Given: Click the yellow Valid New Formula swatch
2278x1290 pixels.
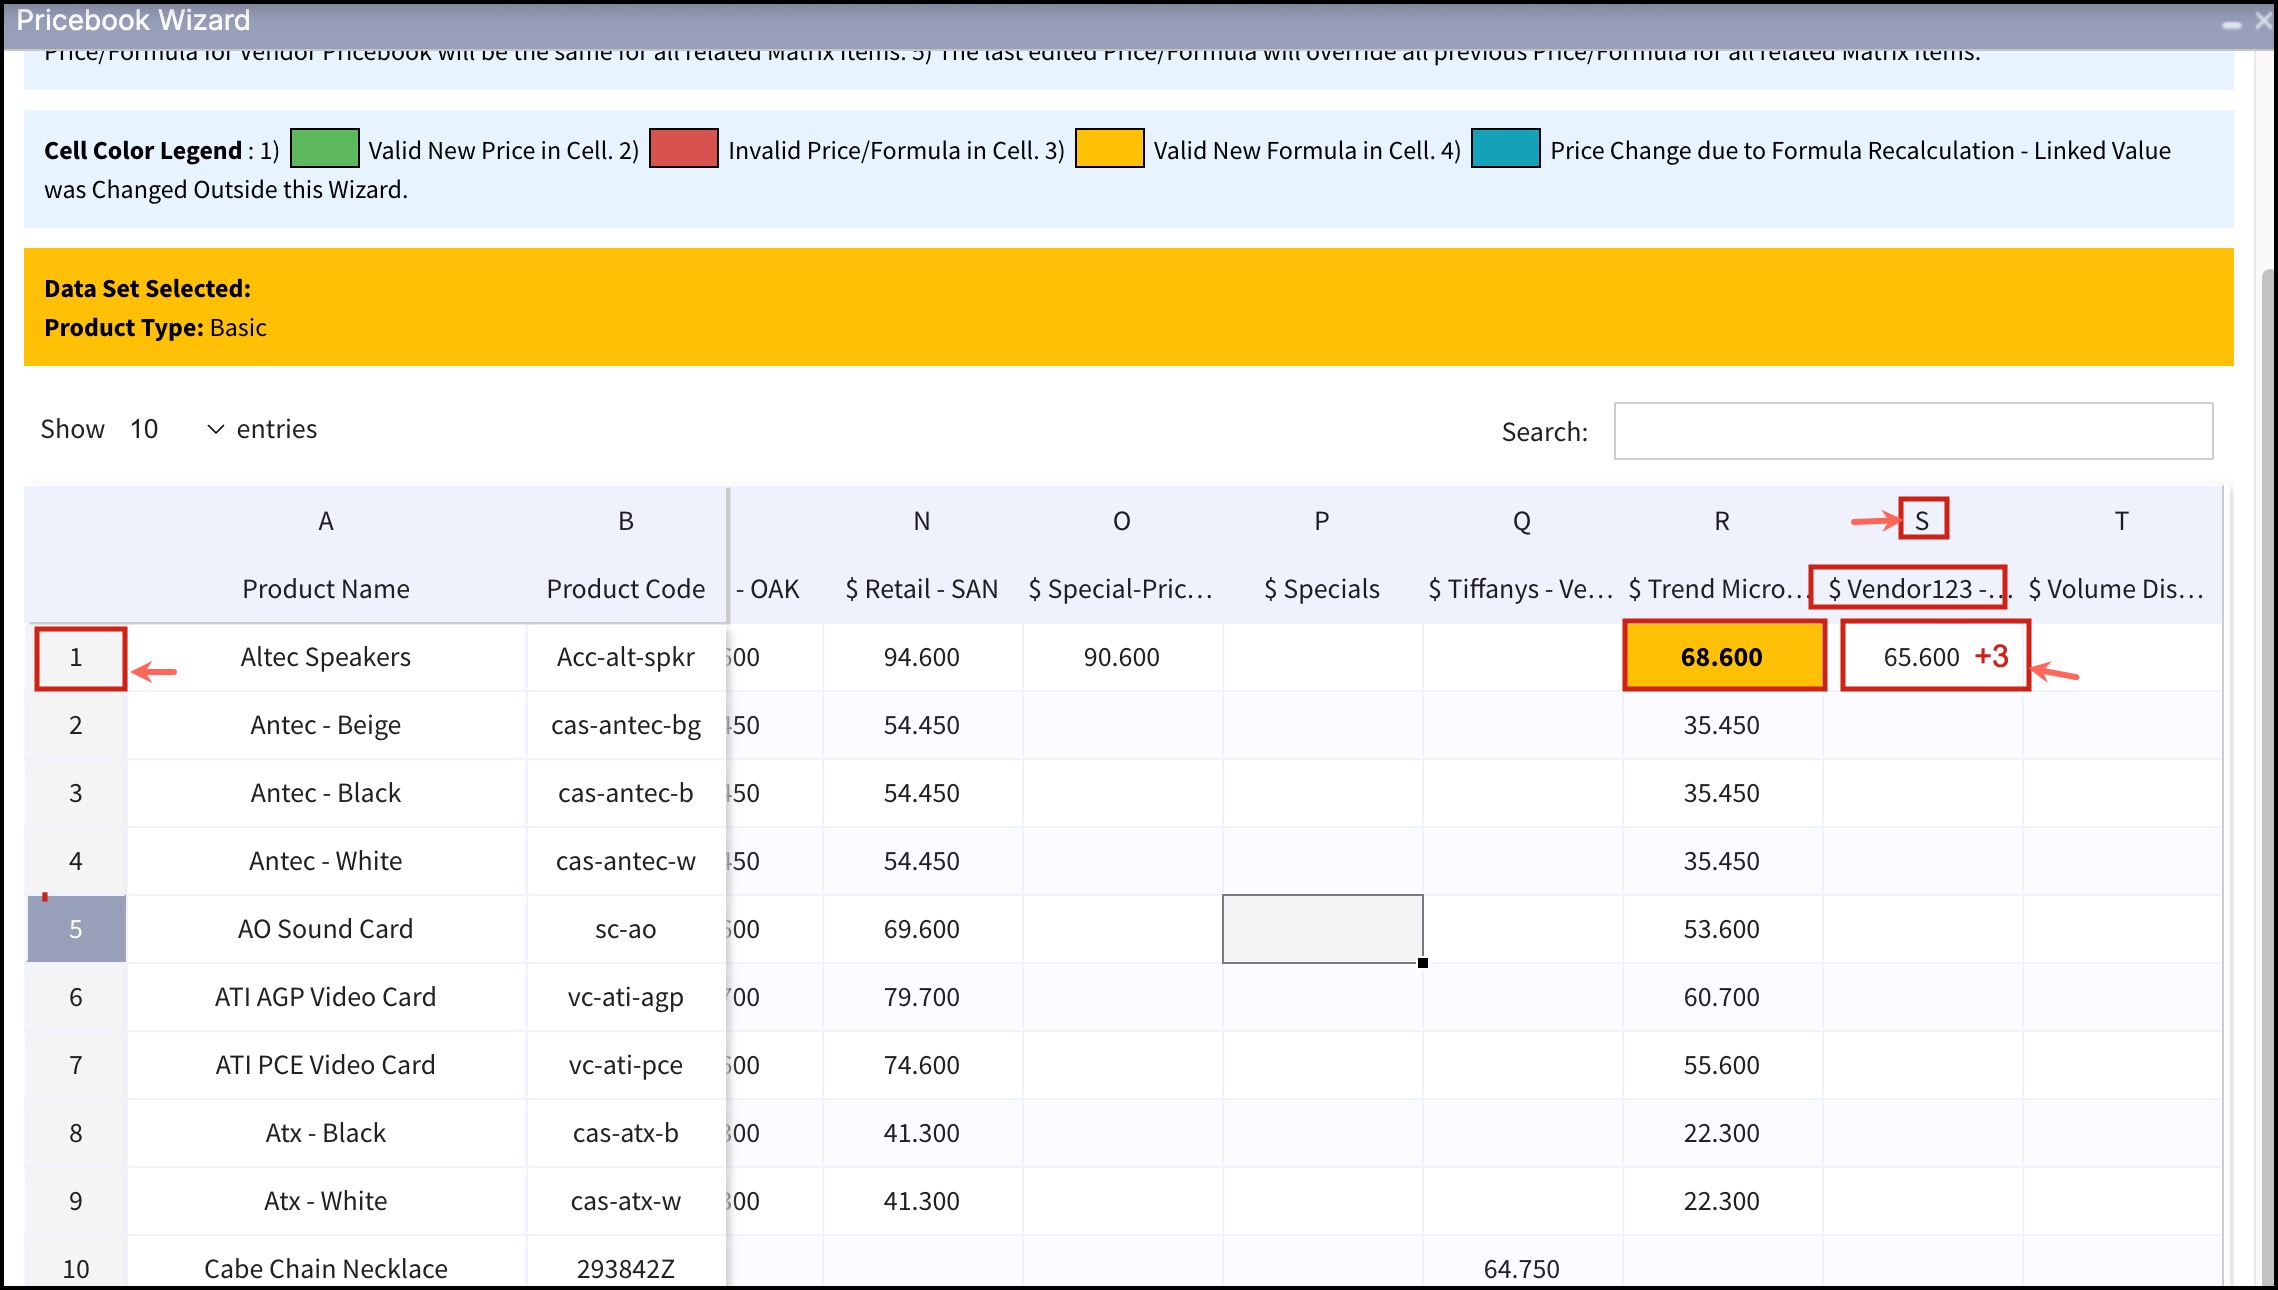Looking at the screenshot, I should pyautogui.click(x=1109, y=149).
